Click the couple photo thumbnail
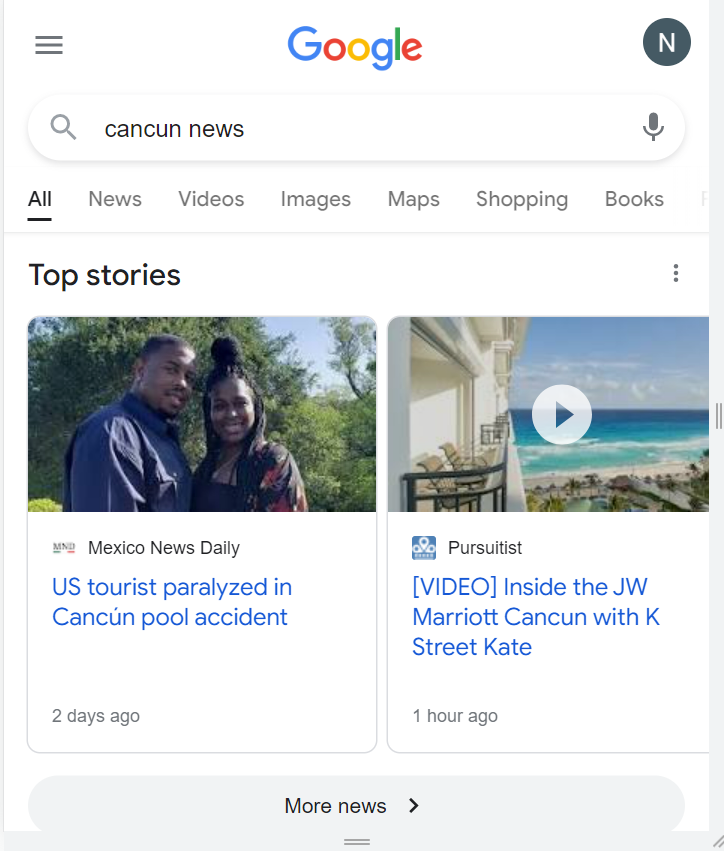 (x=202, y=414)
